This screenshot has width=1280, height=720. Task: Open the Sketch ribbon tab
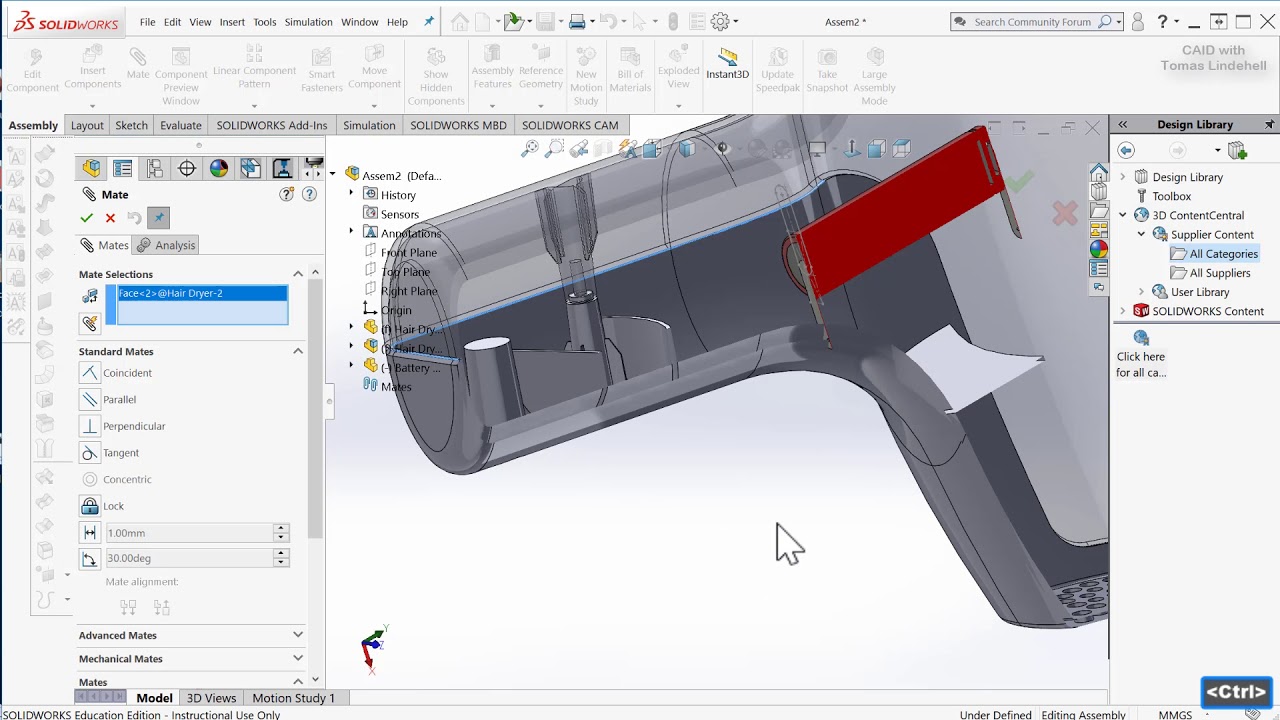point(132,125)
